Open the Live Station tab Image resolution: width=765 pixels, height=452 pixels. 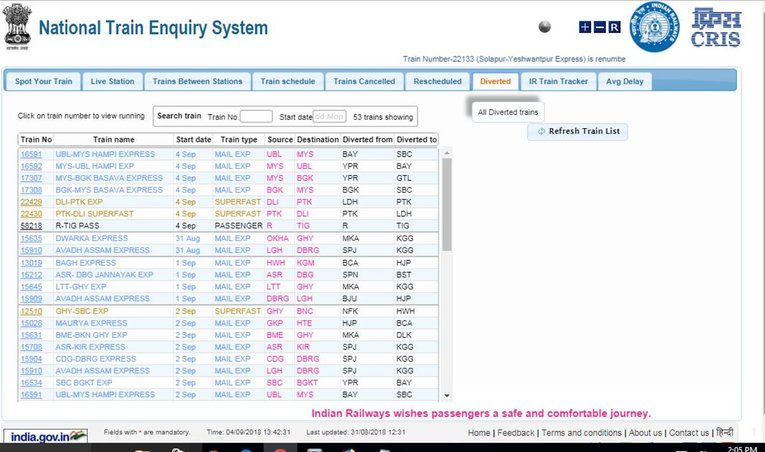tap(111, 81)
